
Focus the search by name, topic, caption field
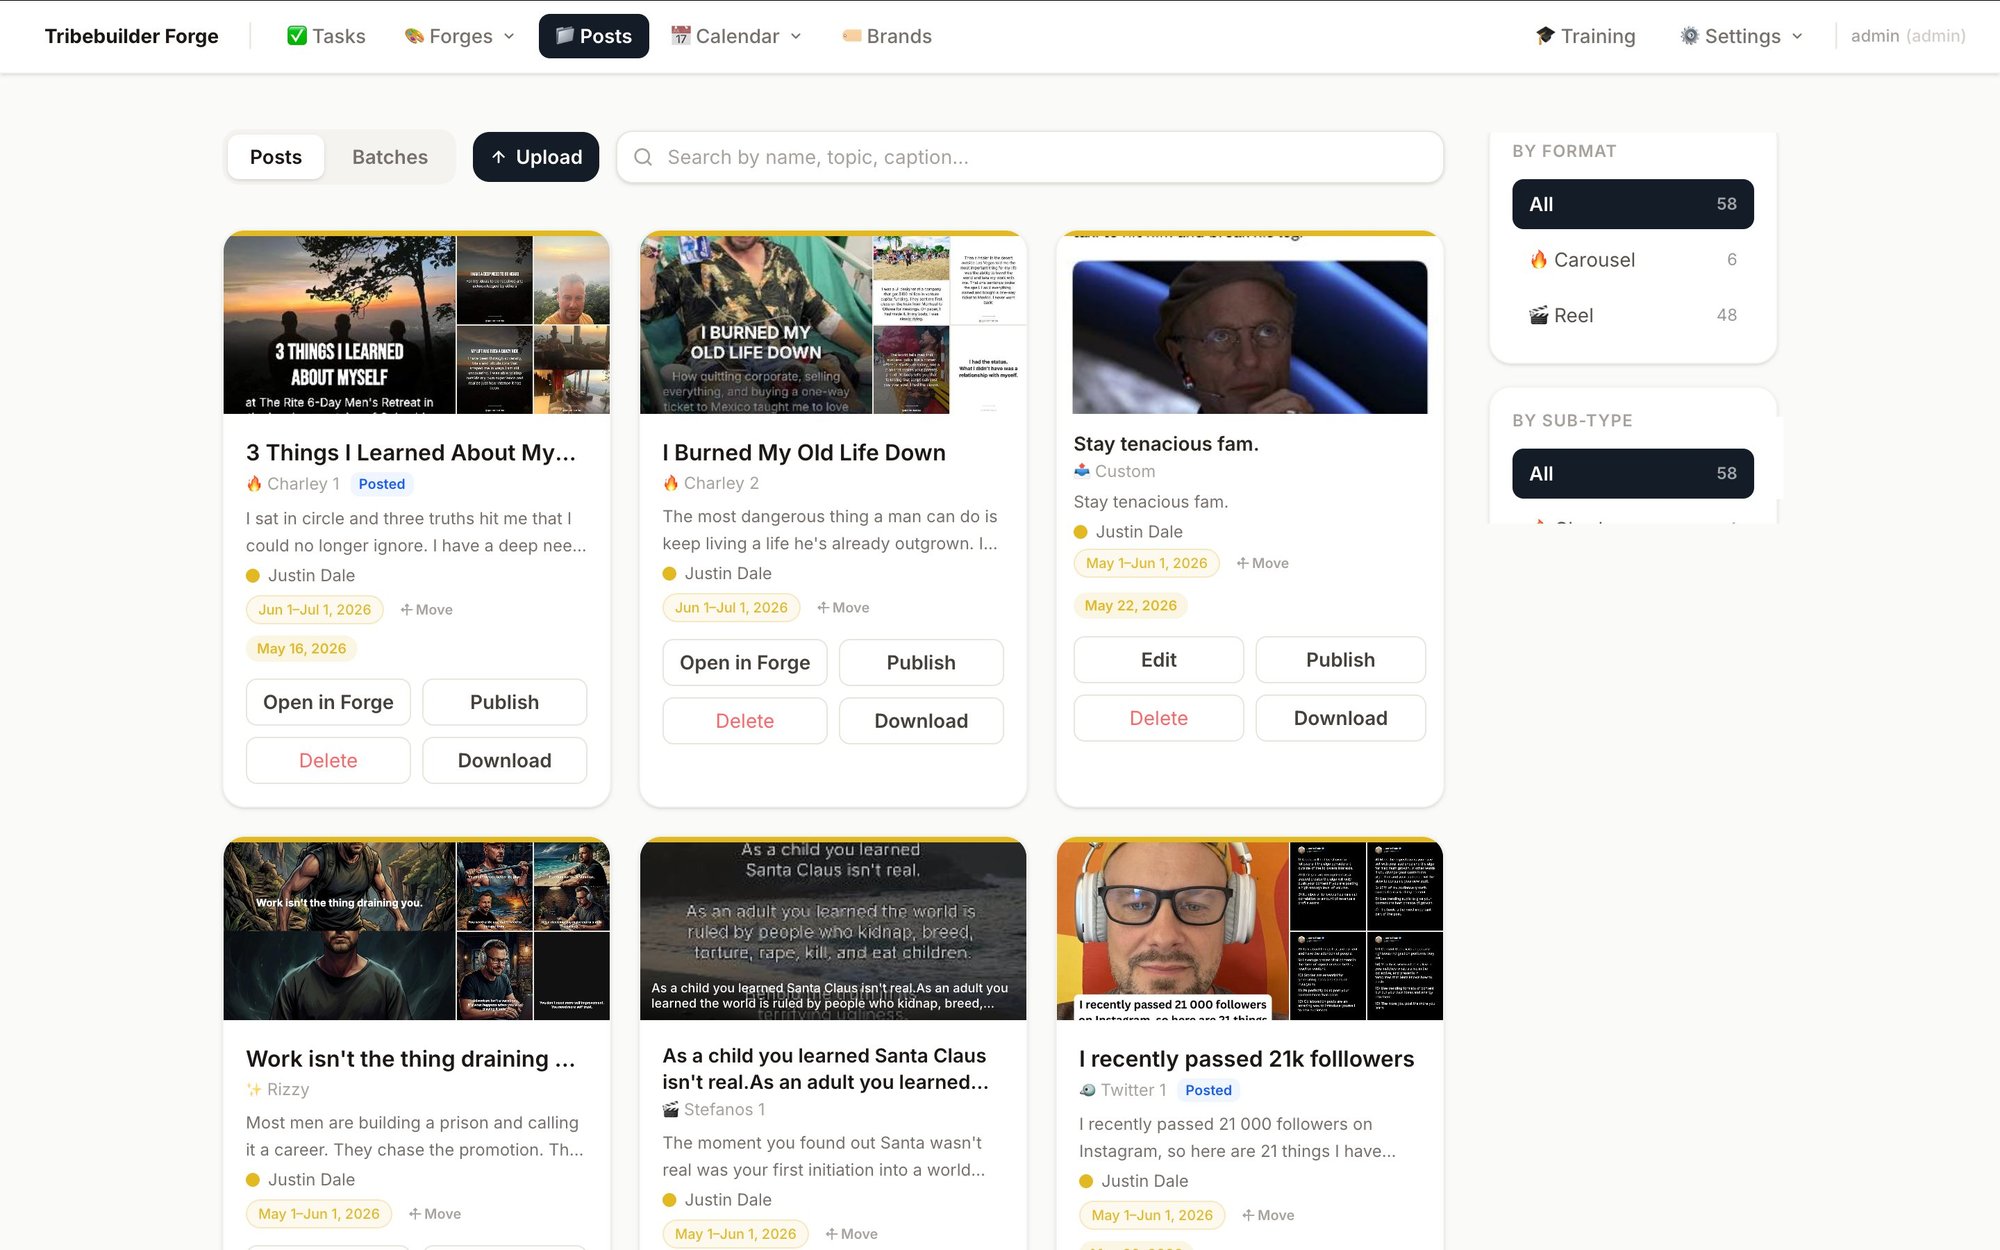[x=1030, y=157]
